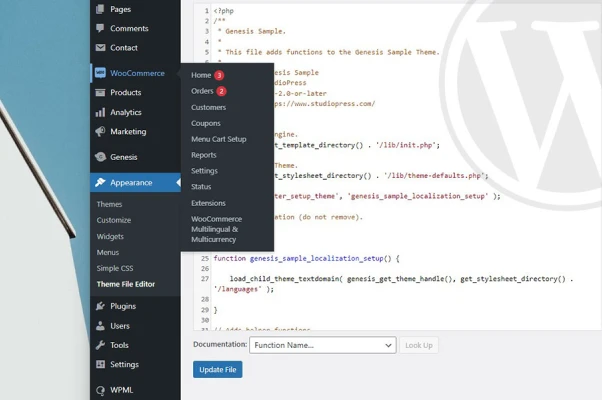
Task: Click the Analytics bar chart icon
Action: click(100, 112)
